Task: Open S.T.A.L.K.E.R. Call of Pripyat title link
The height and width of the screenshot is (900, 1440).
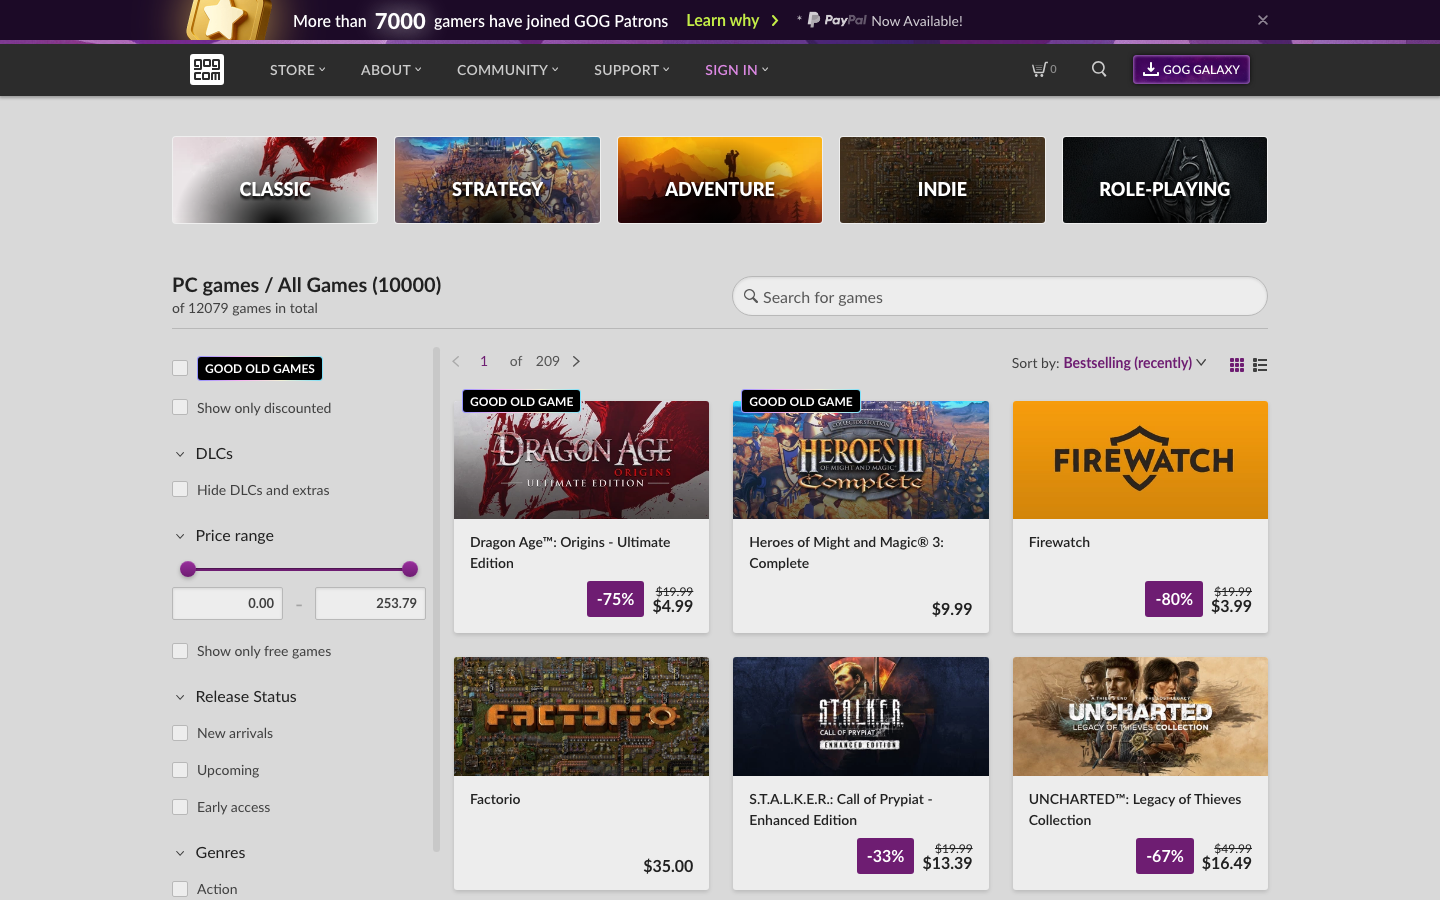Action: (x=840, y=809)
